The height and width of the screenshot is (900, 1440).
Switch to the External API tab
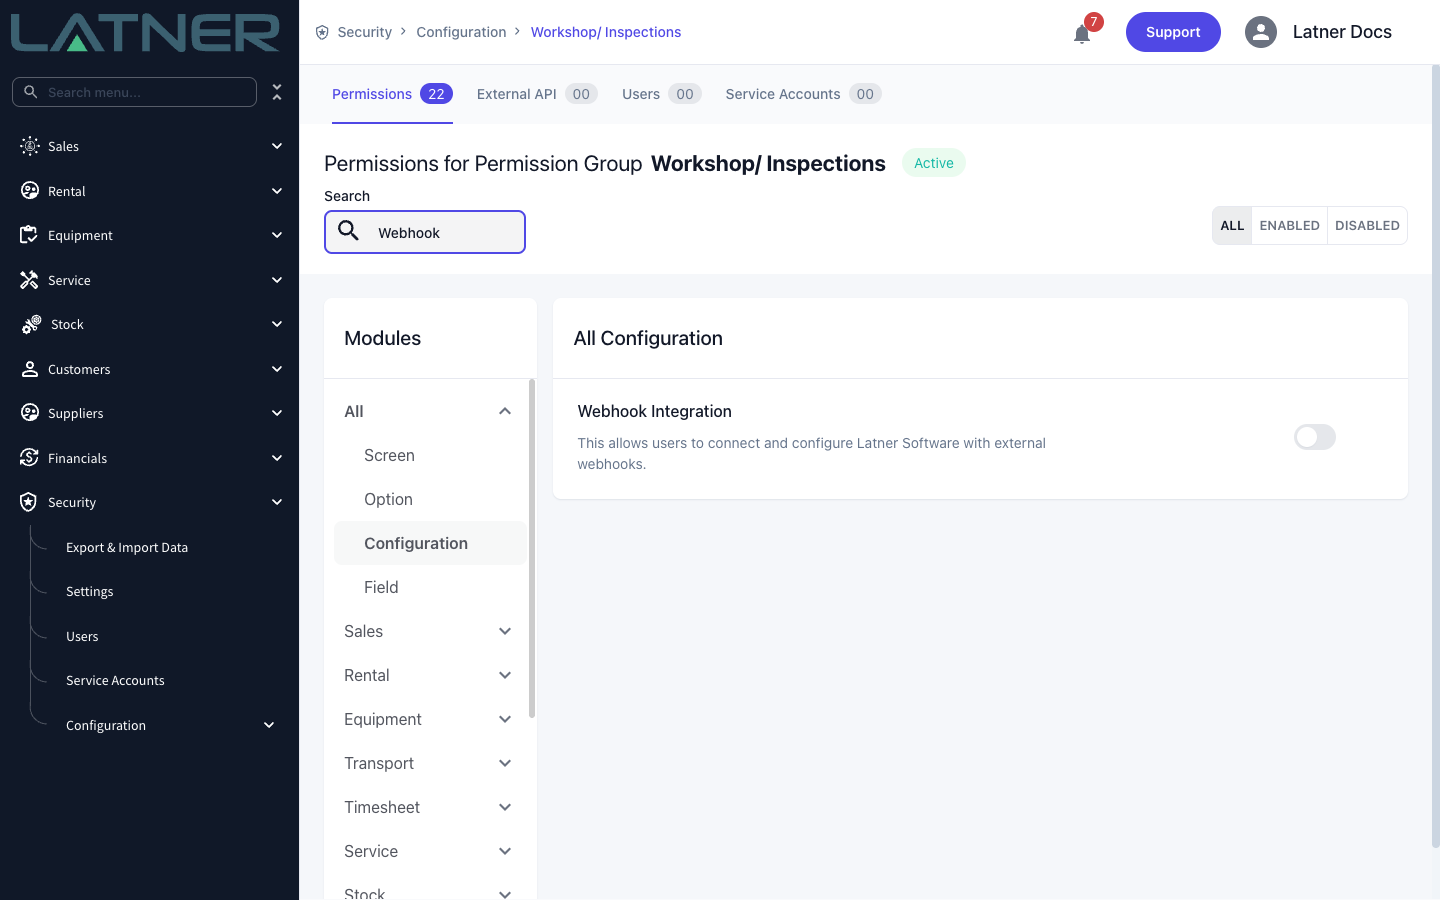(x=537, y=94)
